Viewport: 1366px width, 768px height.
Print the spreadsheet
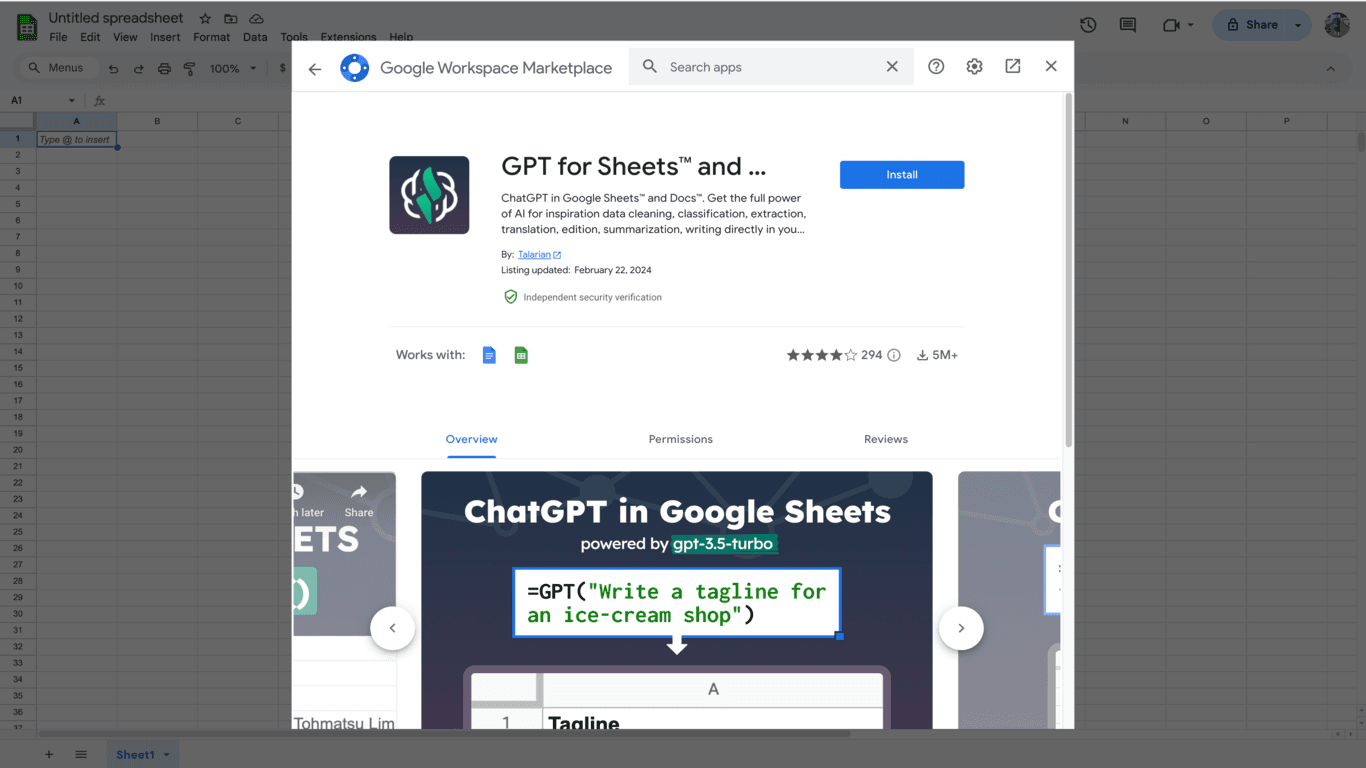(x=164, y=69)
